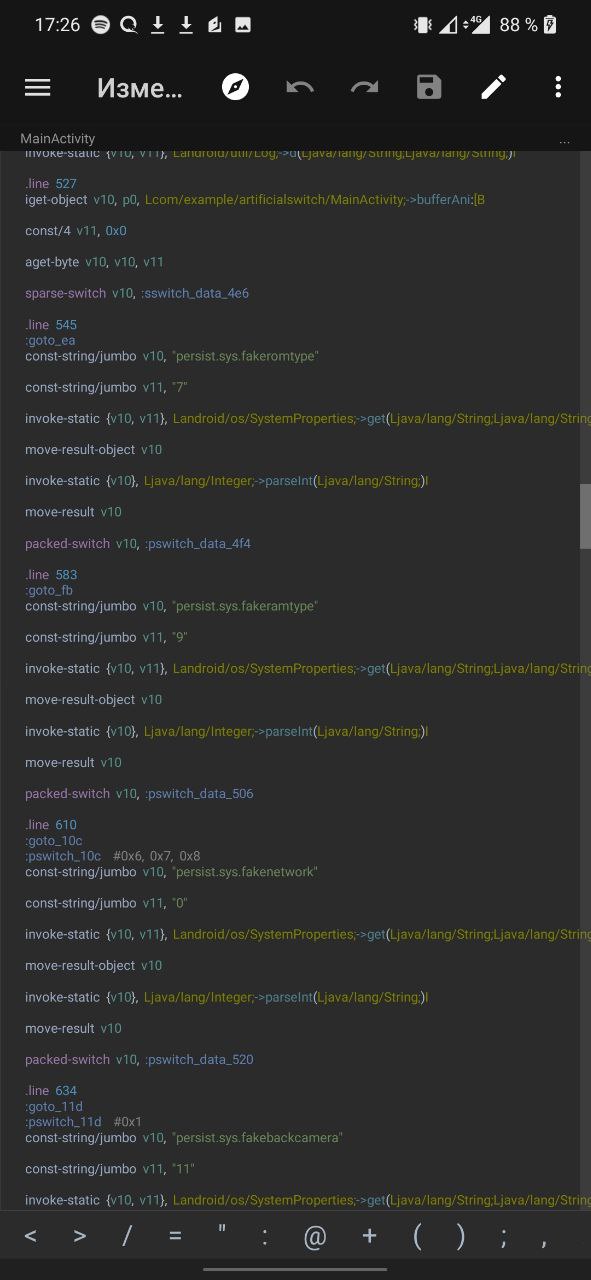Viewport: 591px width, 1280px height.
Task: Tap the Spotify status bar icon
Action: (100, 26)
